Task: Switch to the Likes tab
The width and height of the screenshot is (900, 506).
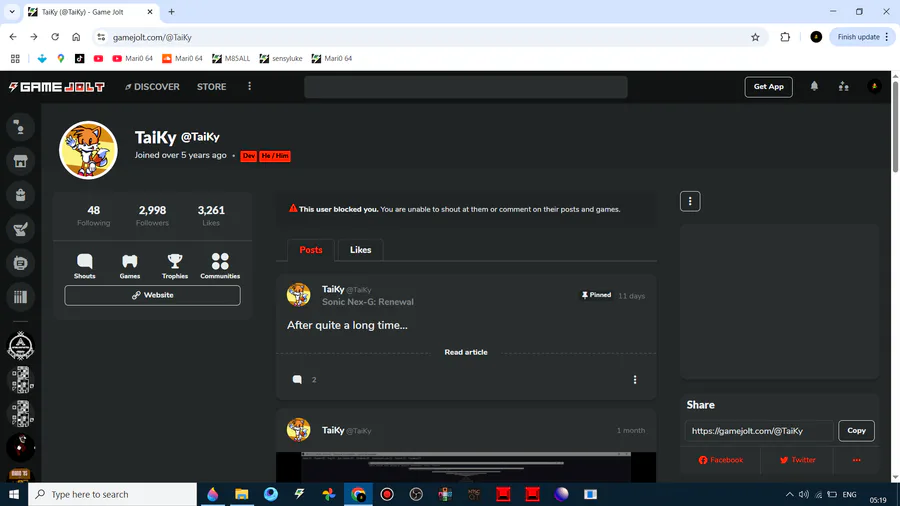Action: coord(360,250)
